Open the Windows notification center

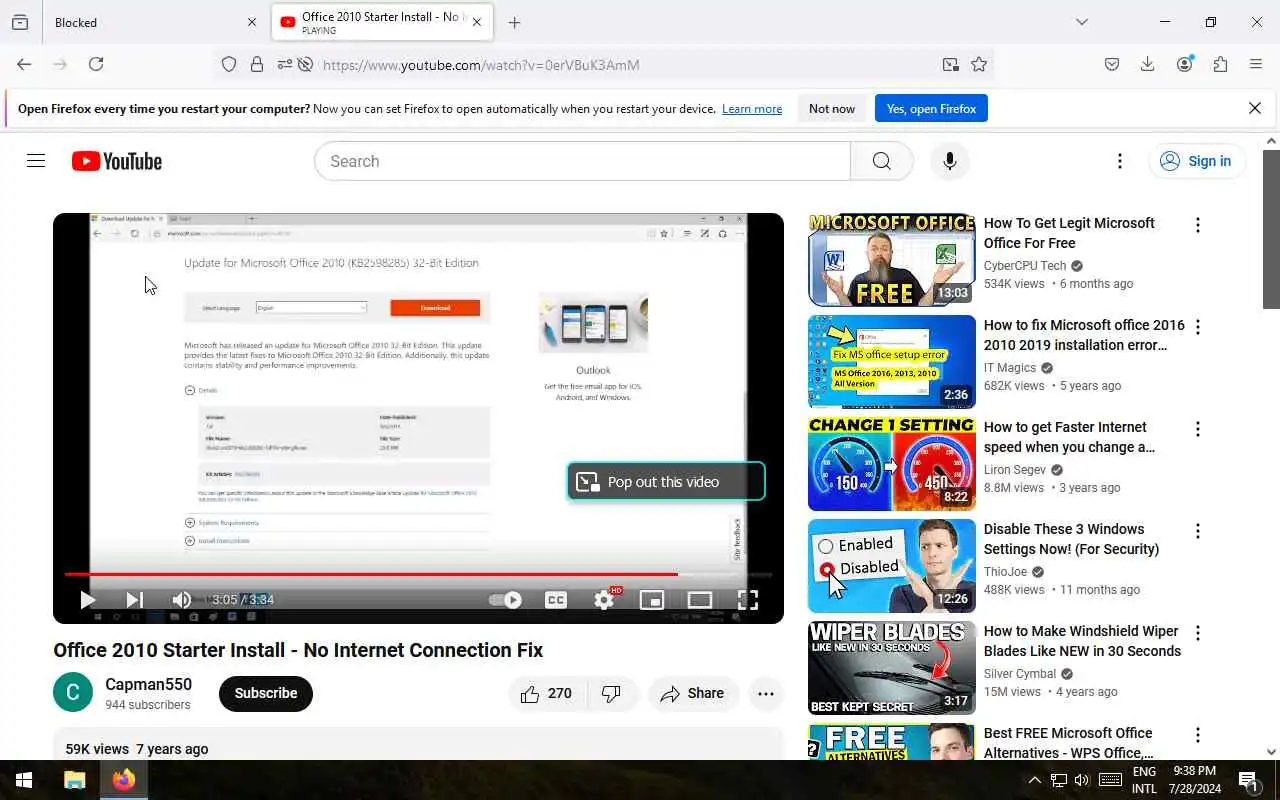click(x=1248, y=780)
